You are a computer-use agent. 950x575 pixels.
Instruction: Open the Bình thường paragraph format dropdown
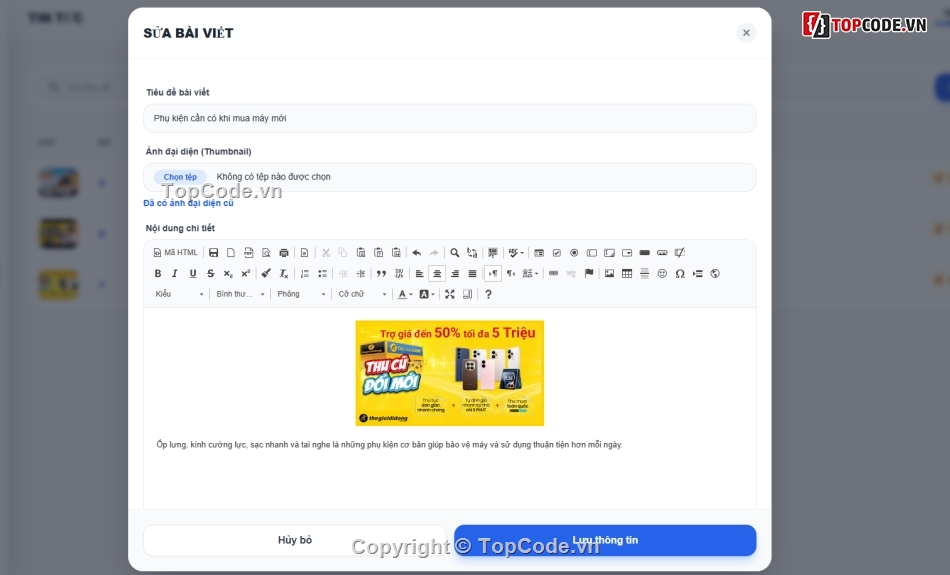240,294
